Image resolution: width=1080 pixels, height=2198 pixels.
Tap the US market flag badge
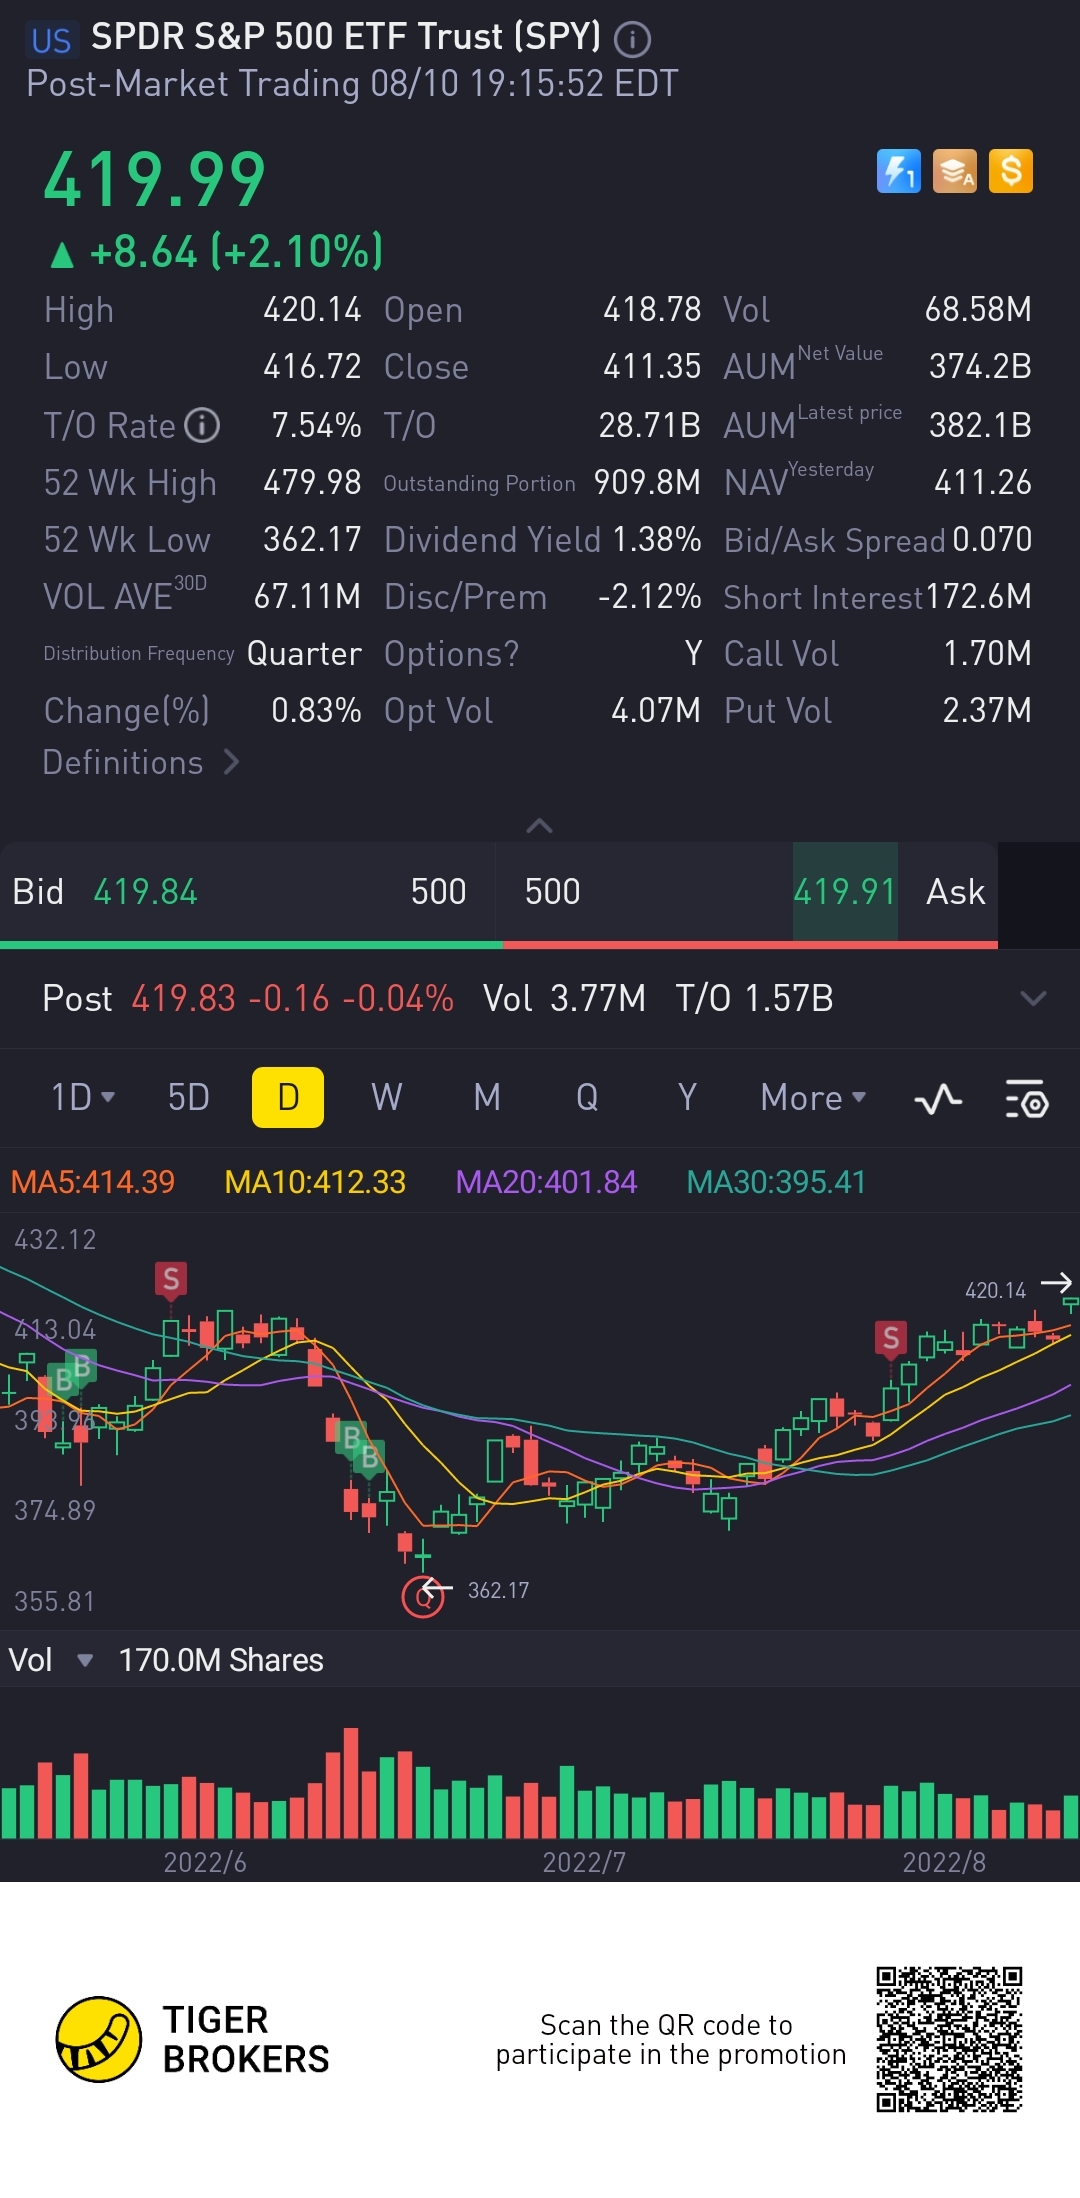(x=50, y=40)
